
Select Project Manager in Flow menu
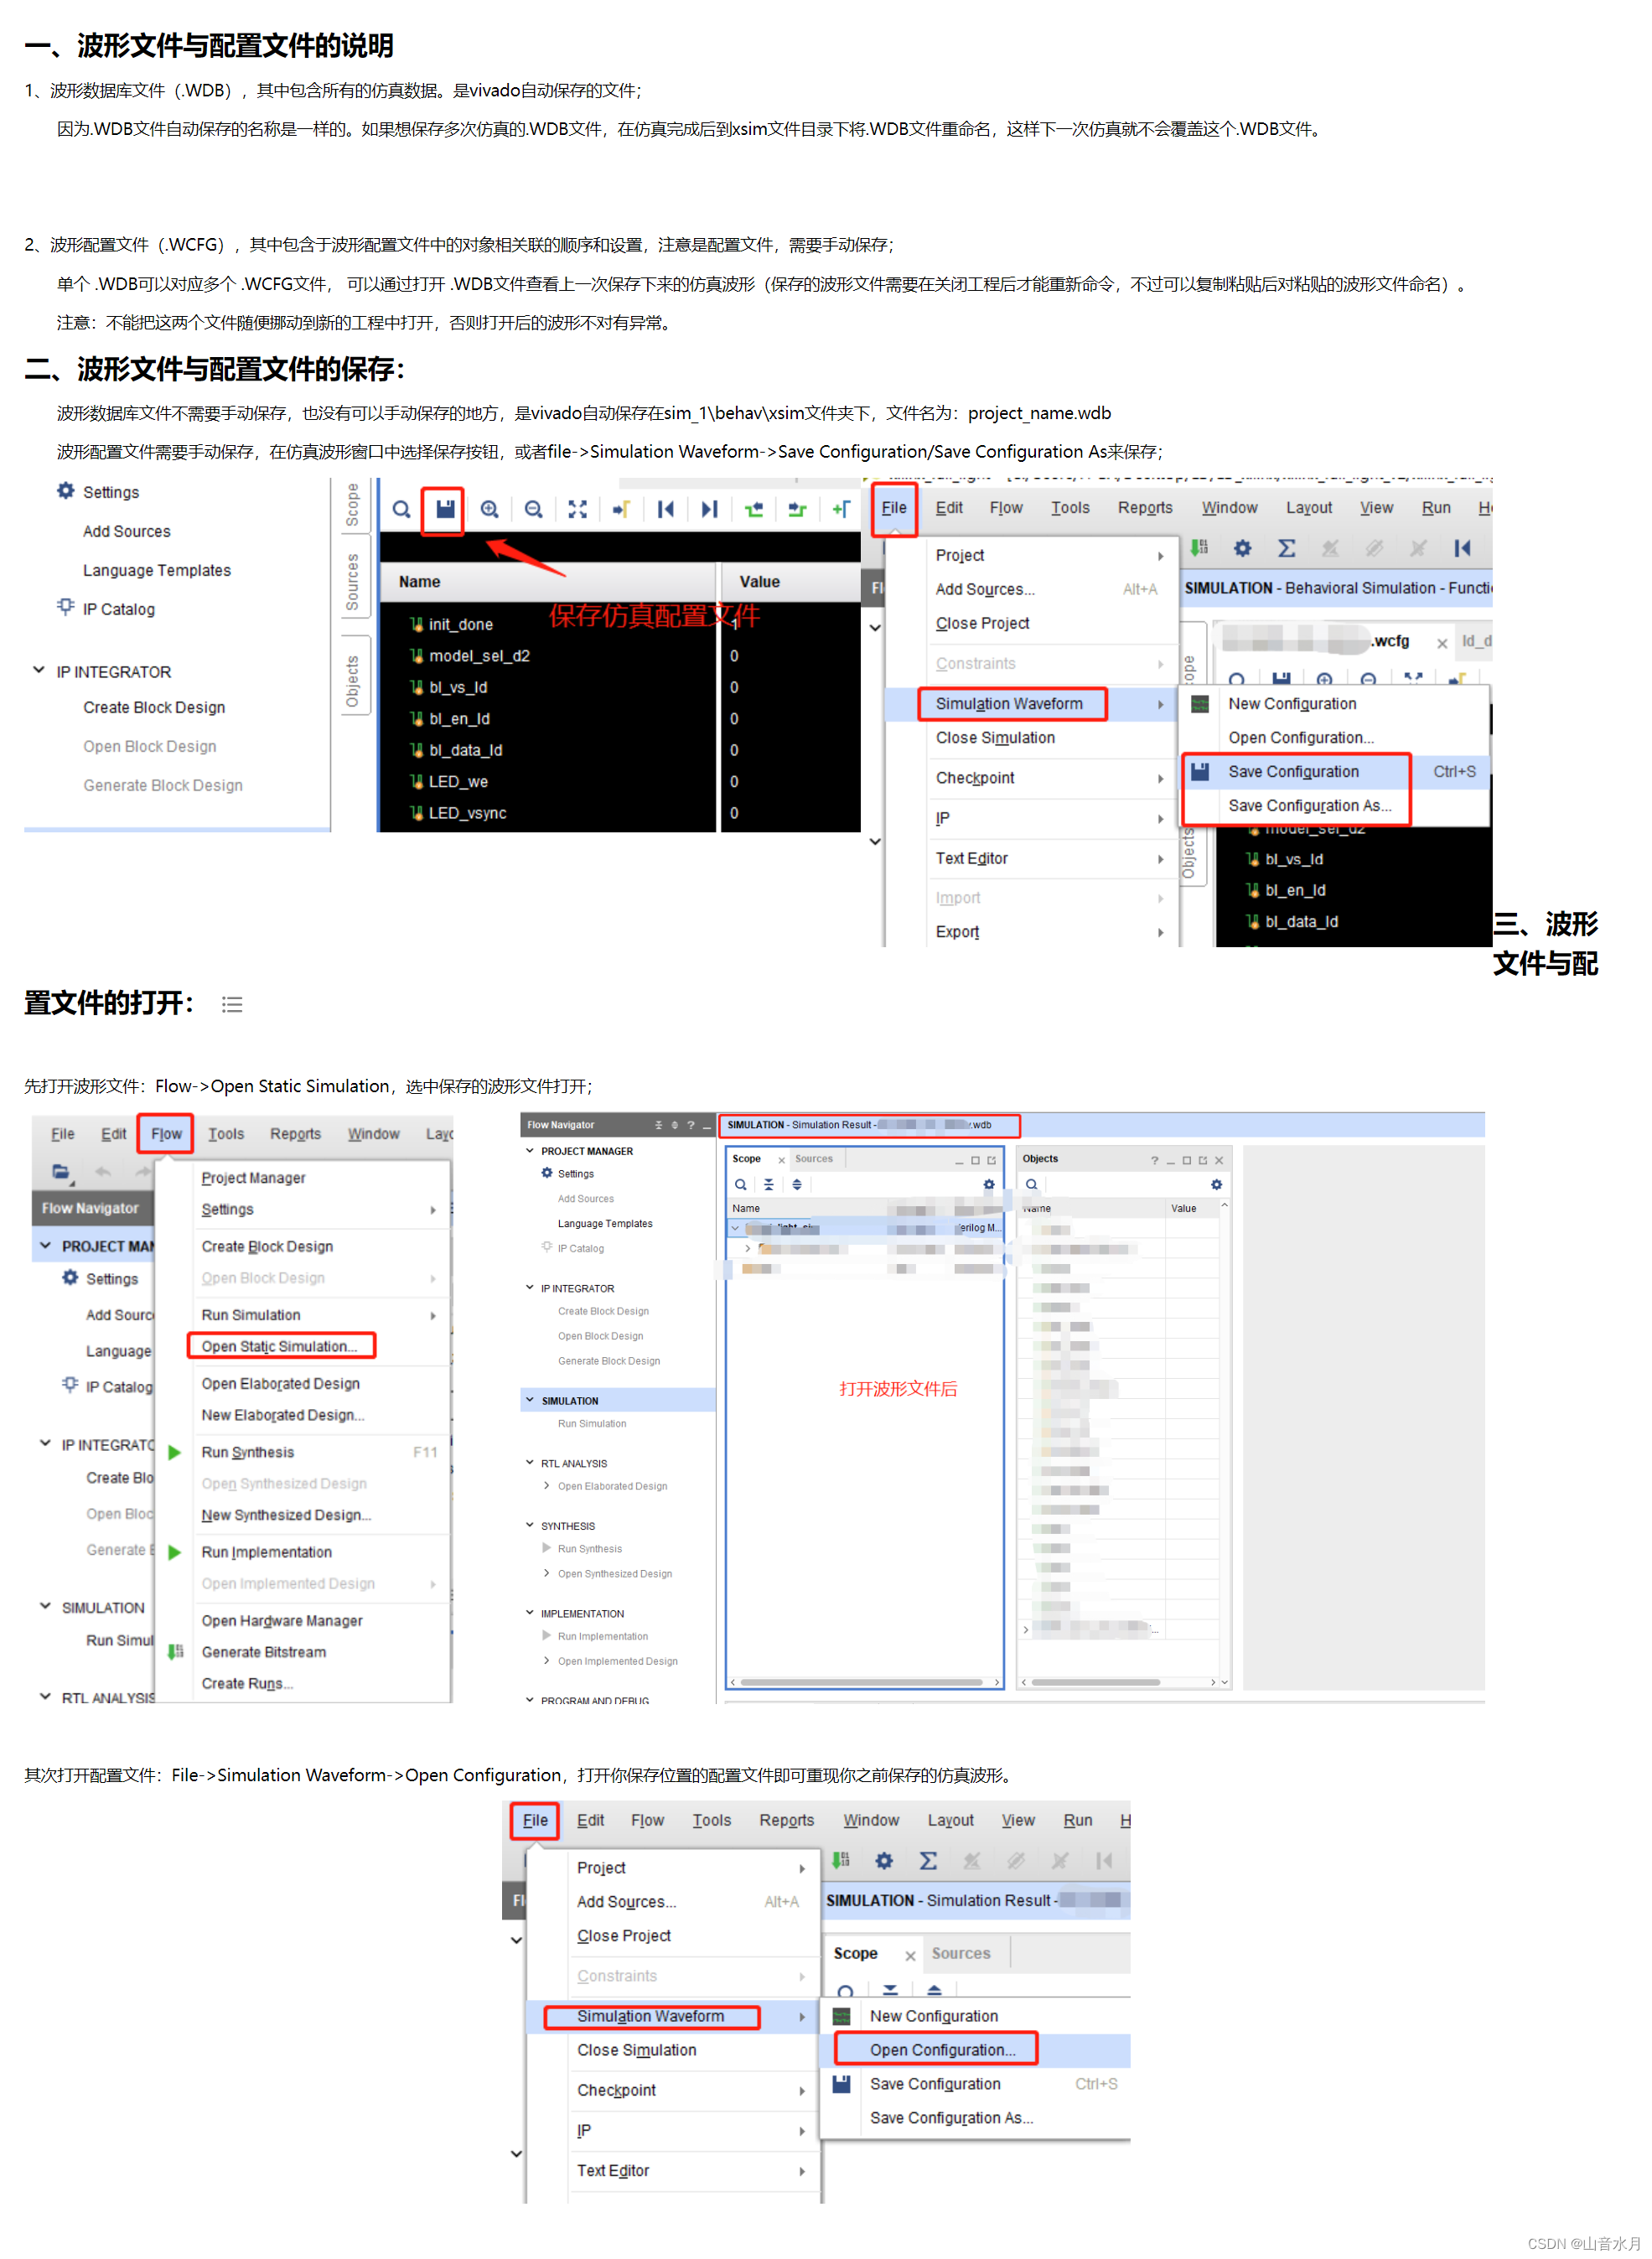click(x=253, y=1178)
